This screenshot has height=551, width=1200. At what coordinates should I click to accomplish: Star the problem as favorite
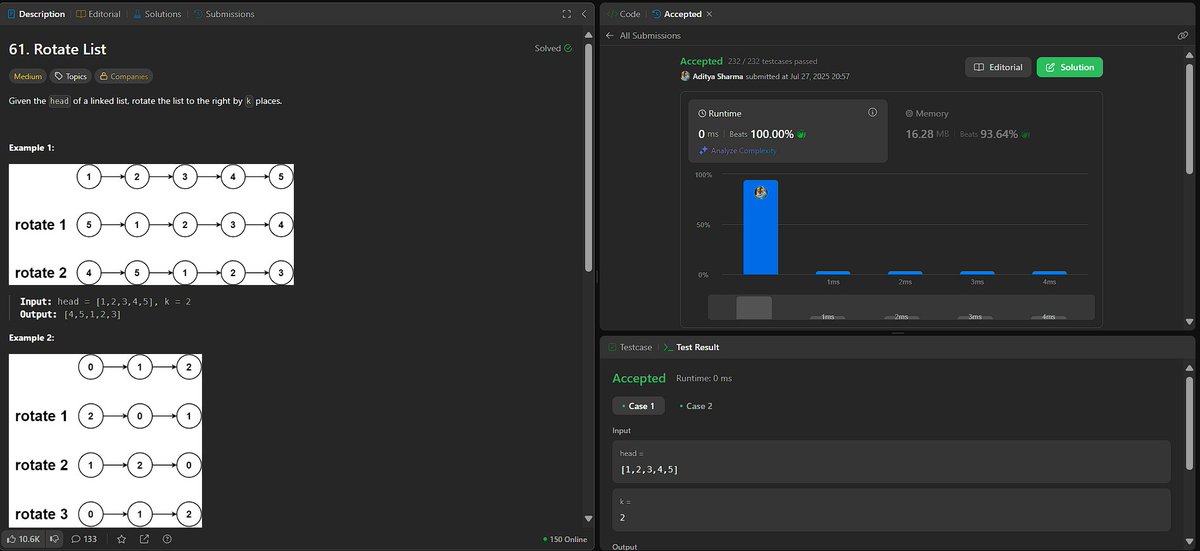[x=121, y=539]
